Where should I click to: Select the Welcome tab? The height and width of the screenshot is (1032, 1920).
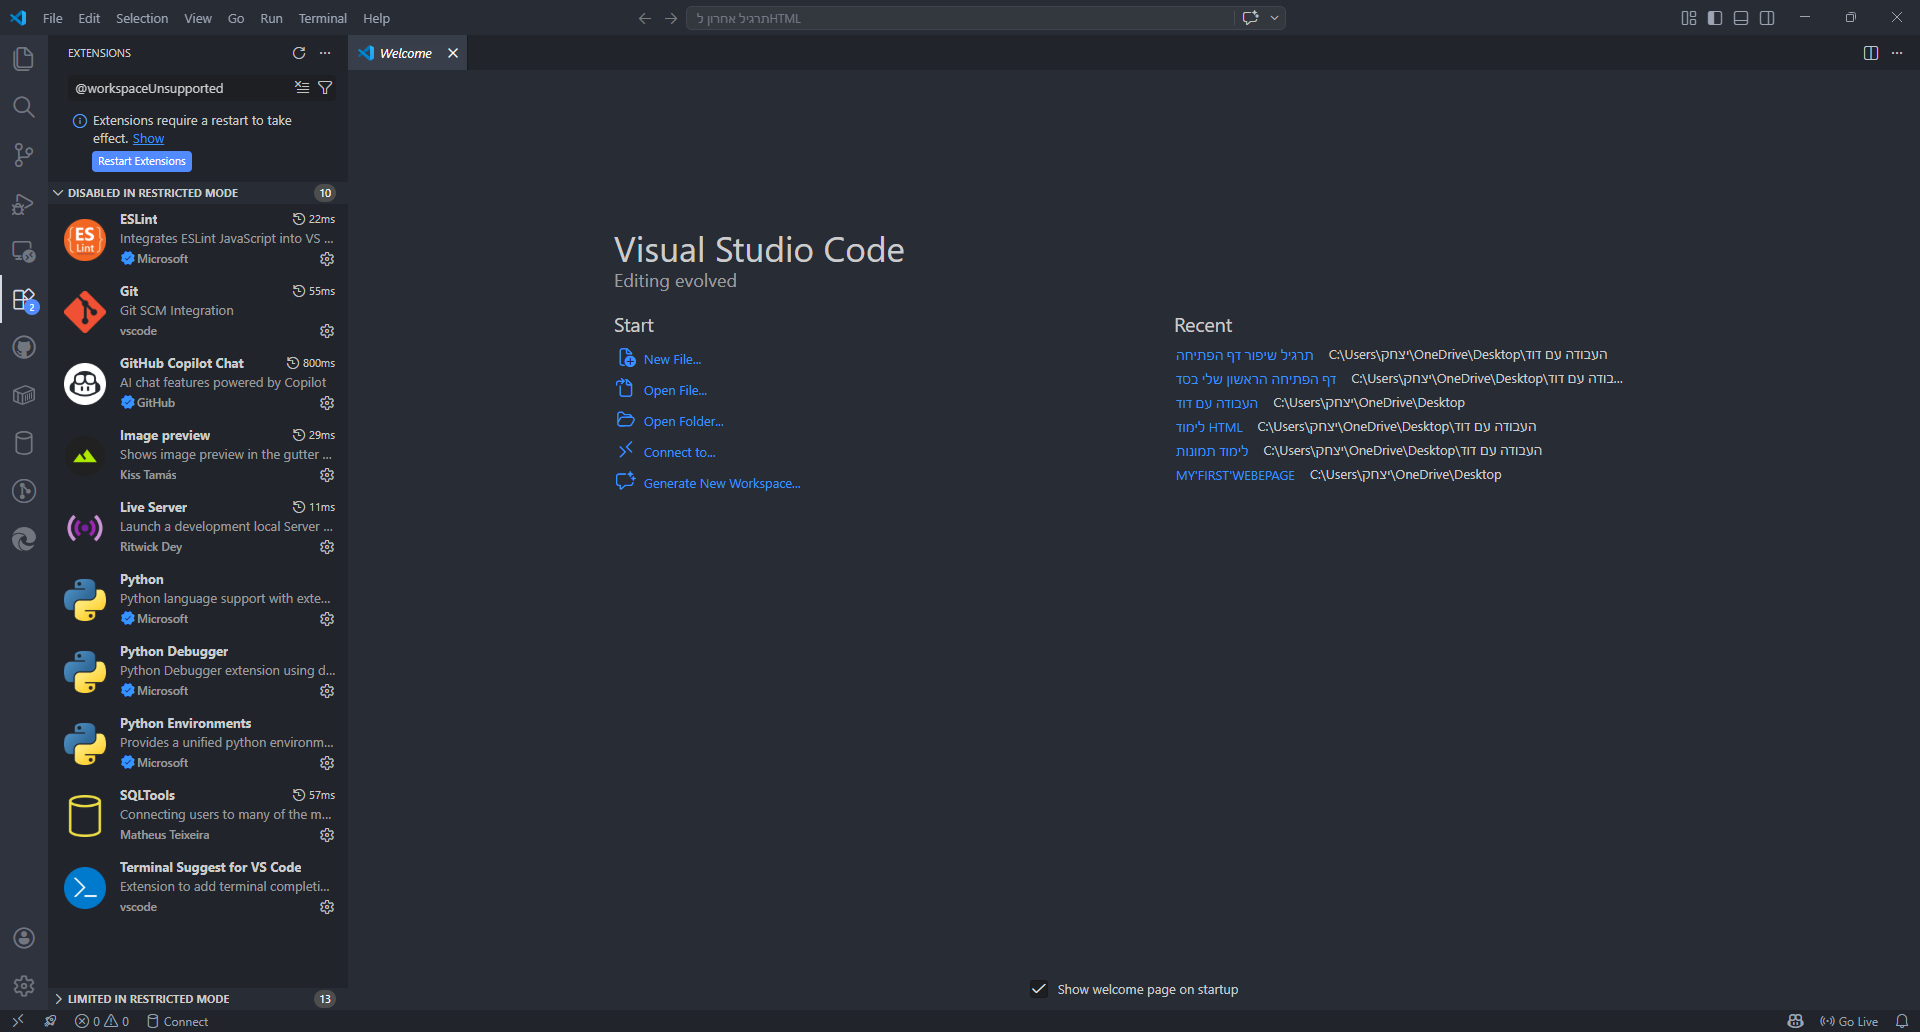point(405,53)
